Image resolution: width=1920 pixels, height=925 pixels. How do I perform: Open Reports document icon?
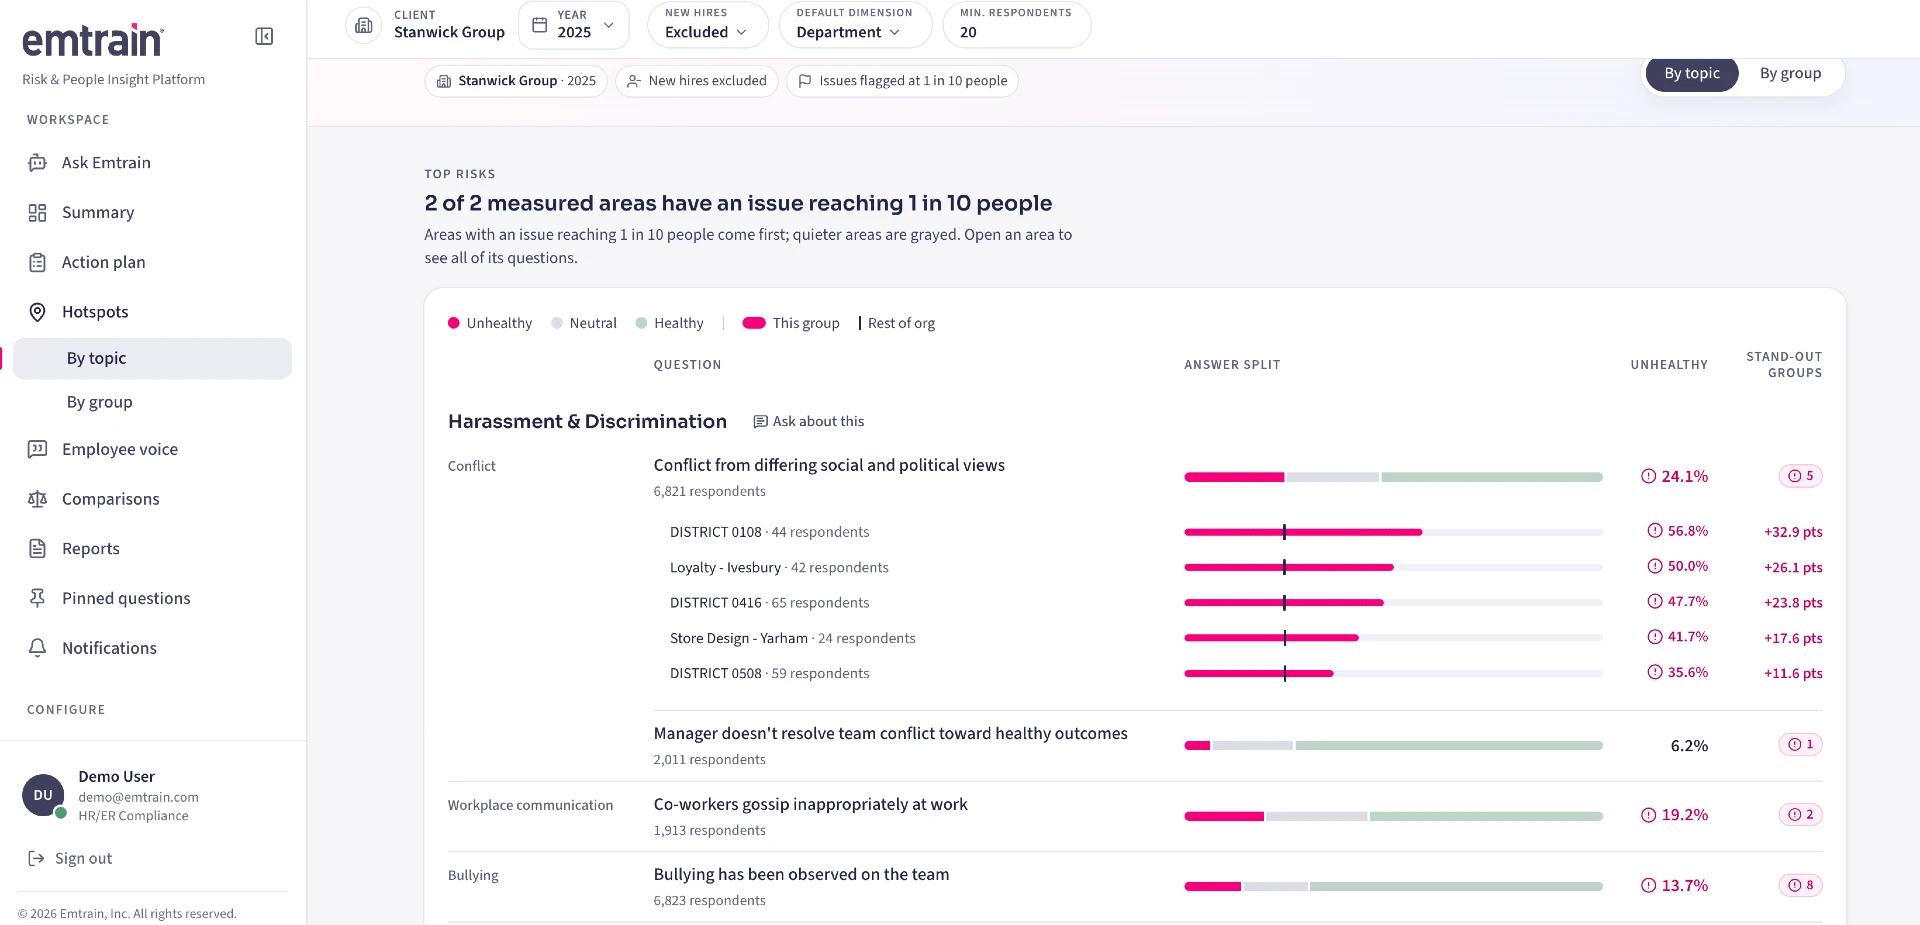[x=37, y=549]
